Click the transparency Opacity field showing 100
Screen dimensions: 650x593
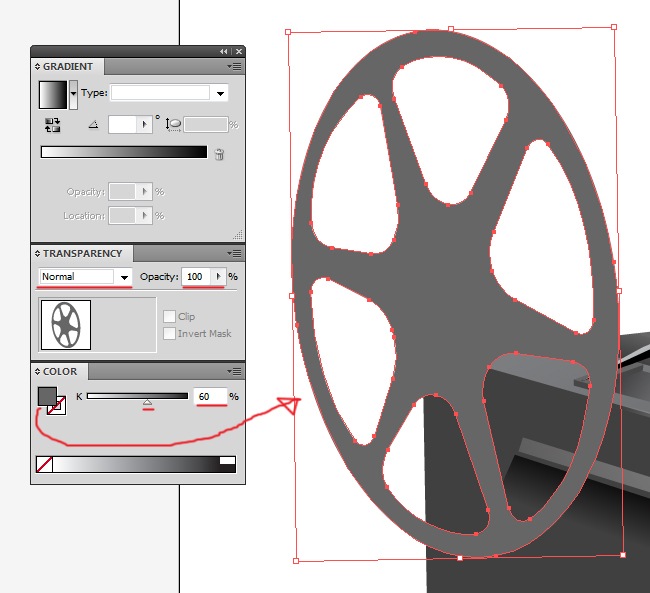196,277
